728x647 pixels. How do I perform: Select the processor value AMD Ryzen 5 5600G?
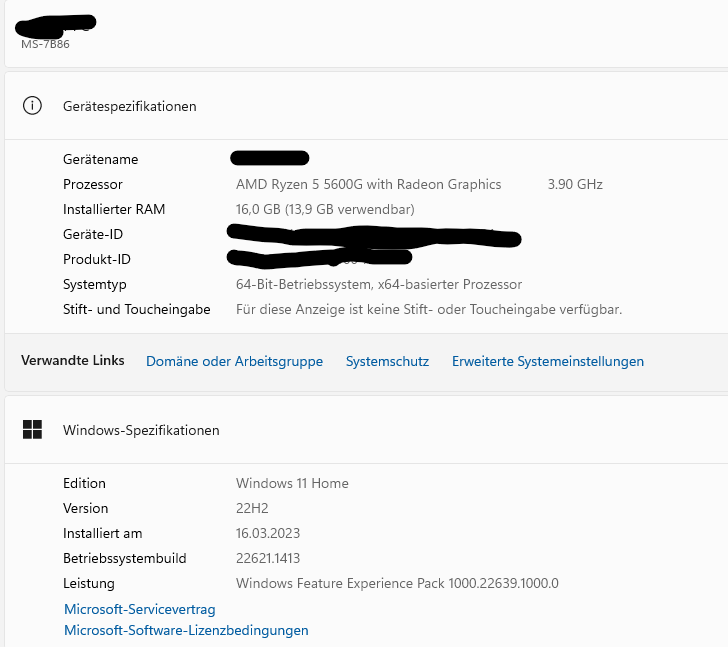coord(369,184)
